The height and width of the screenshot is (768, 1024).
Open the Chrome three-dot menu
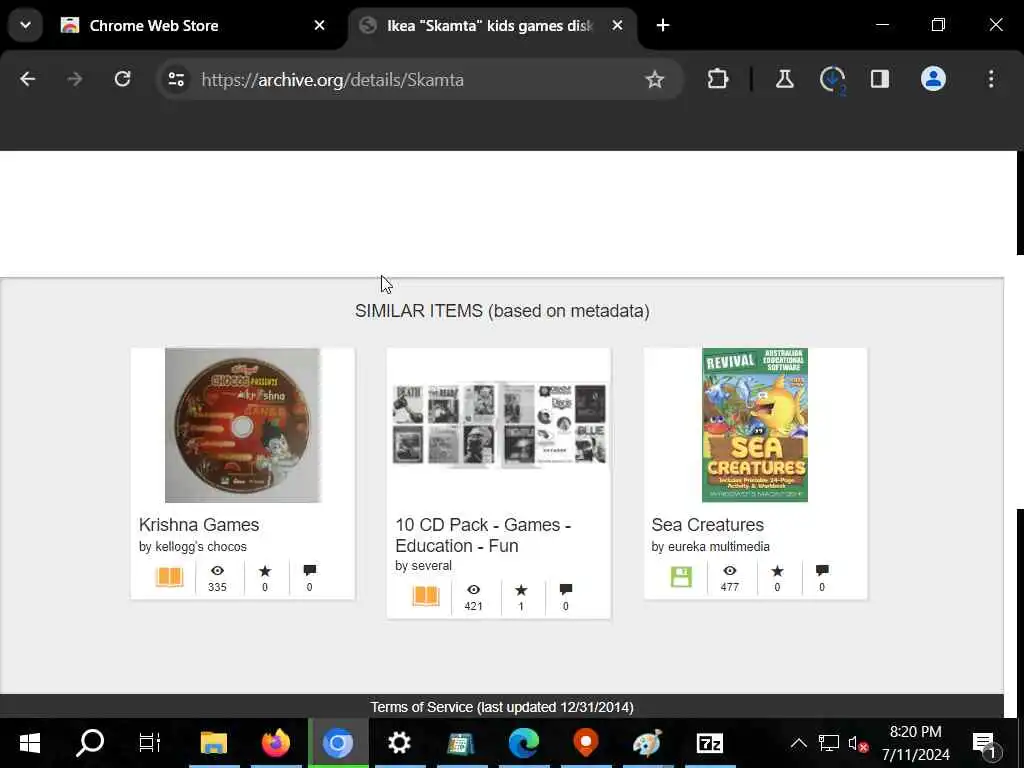(991, 80)
